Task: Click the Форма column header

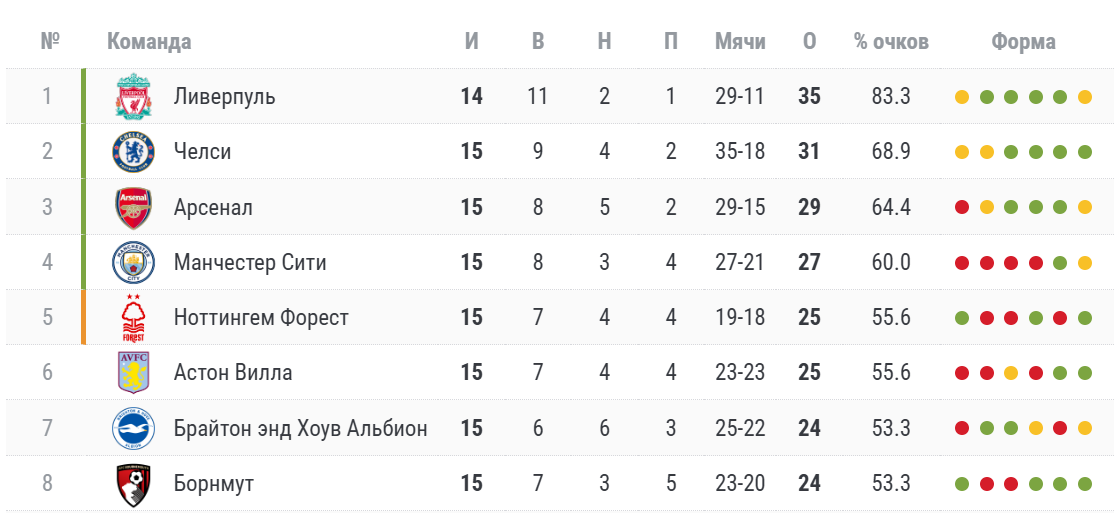Action: coord(1023,41)
